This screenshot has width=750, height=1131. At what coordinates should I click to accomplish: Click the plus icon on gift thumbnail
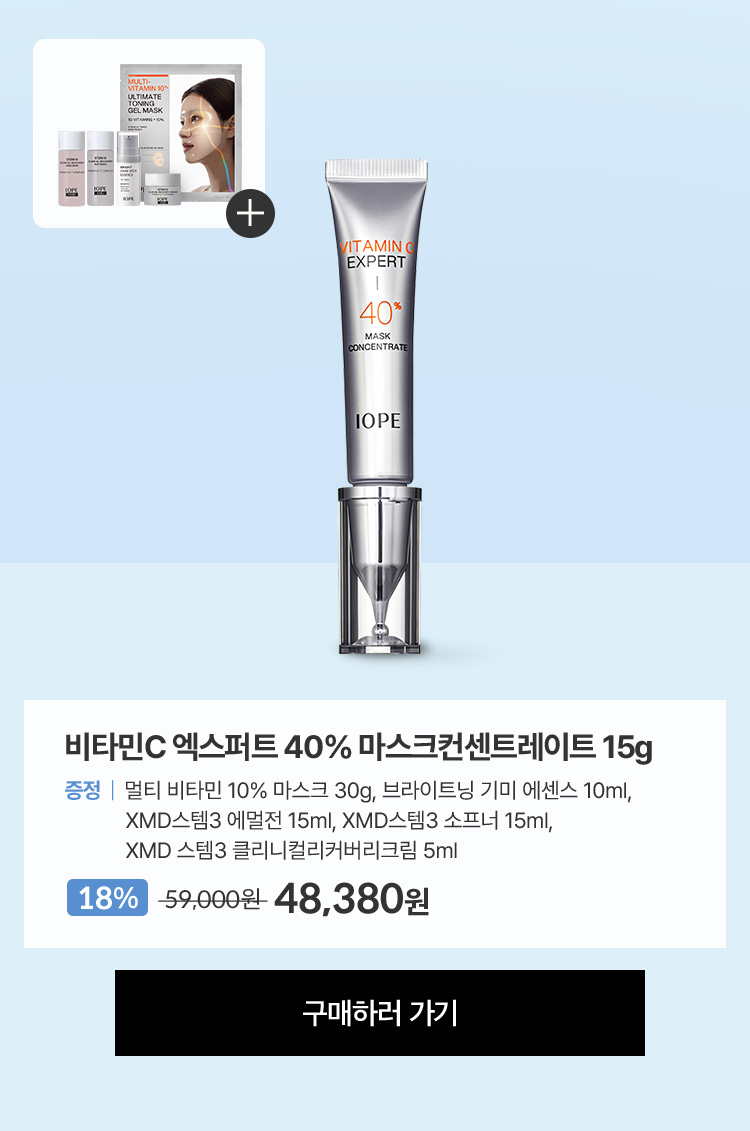click(x=250, y=214)
